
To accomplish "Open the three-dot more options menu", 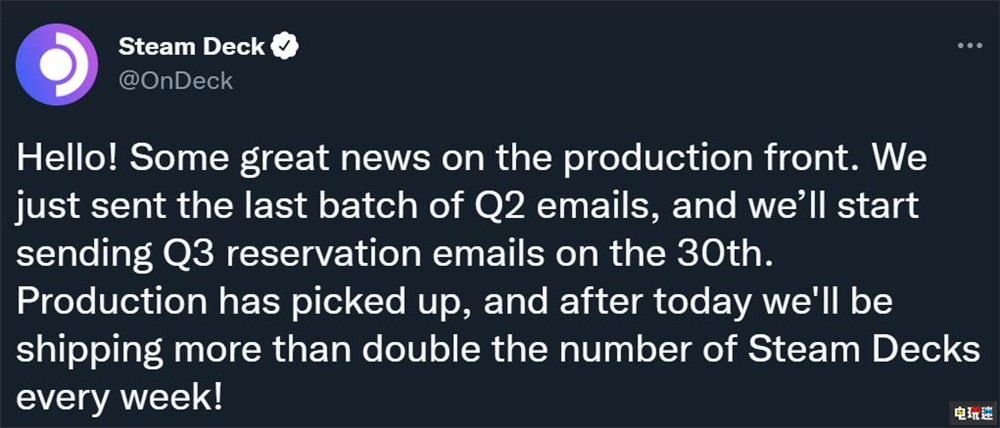I will coord(969,46).
